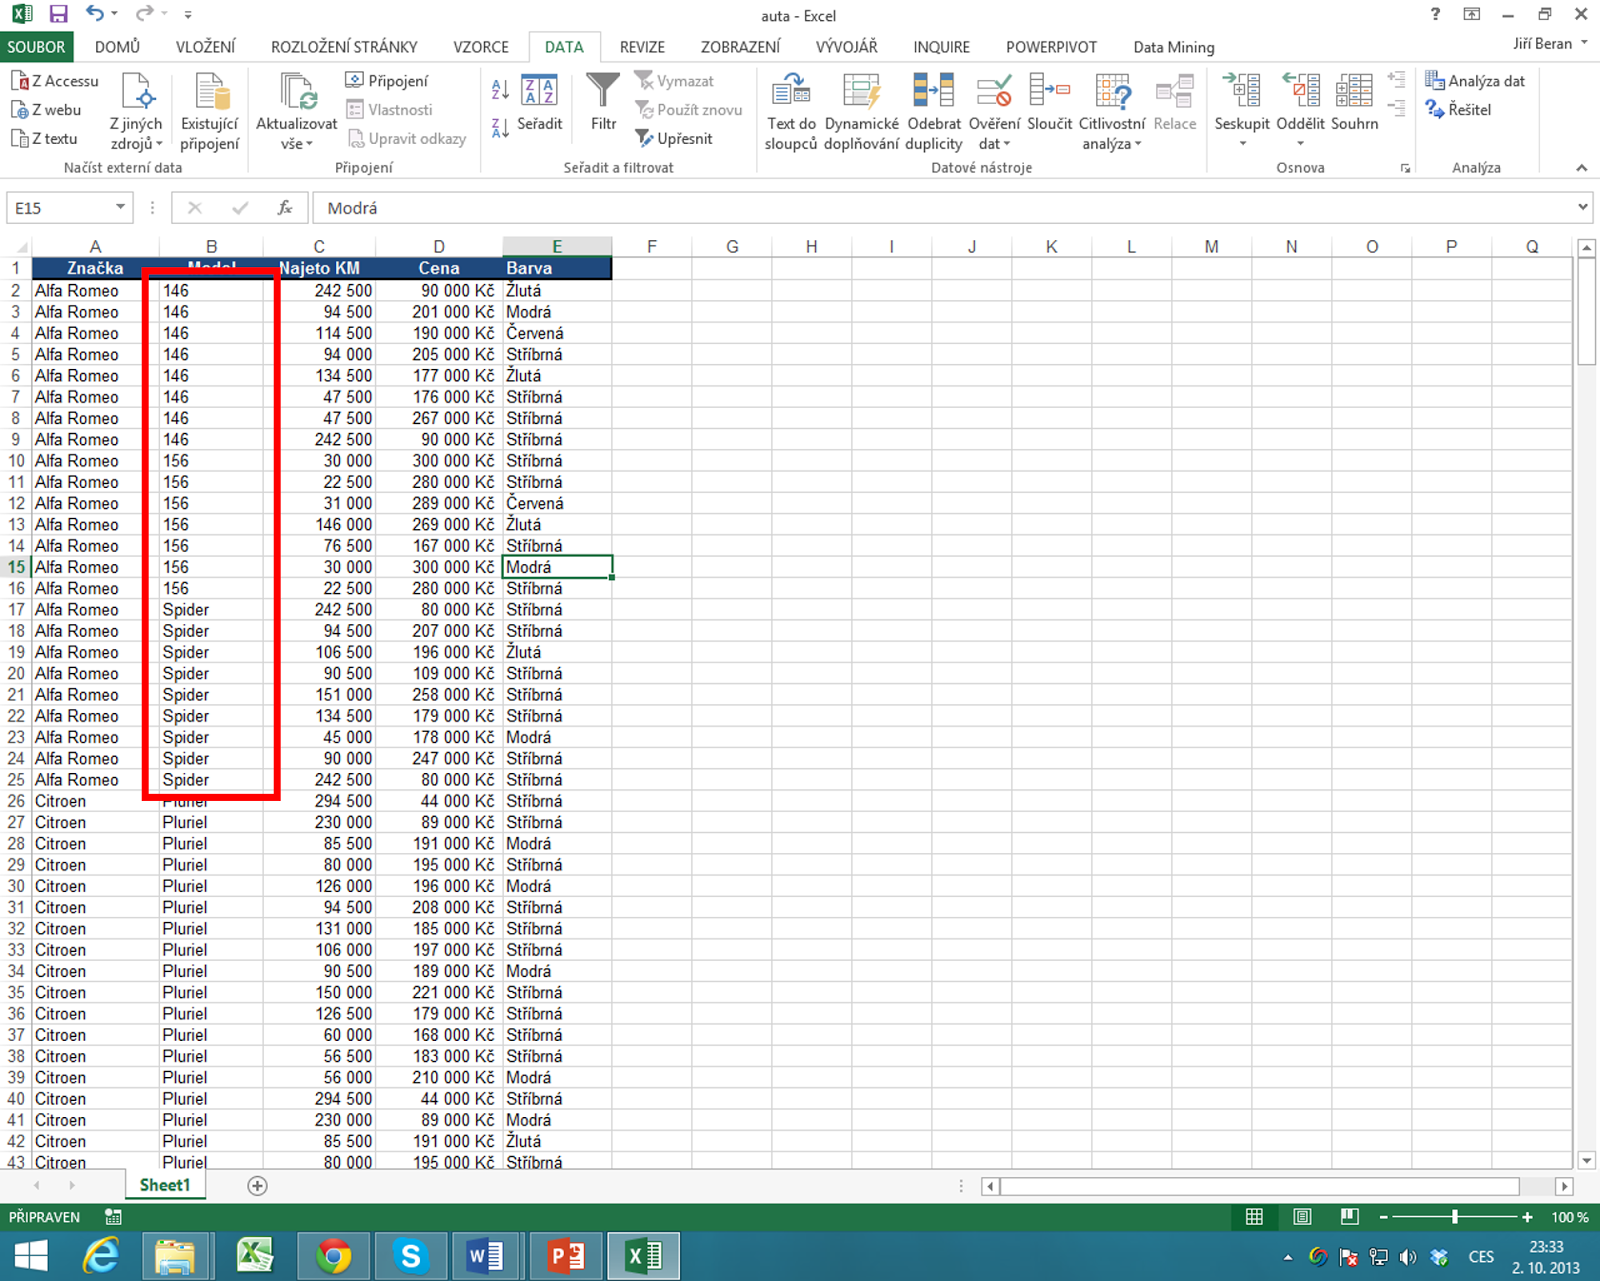Open the Name Box dropdown
The width and height of the screenshot is (1600, 1281).
tap(120, 207)
